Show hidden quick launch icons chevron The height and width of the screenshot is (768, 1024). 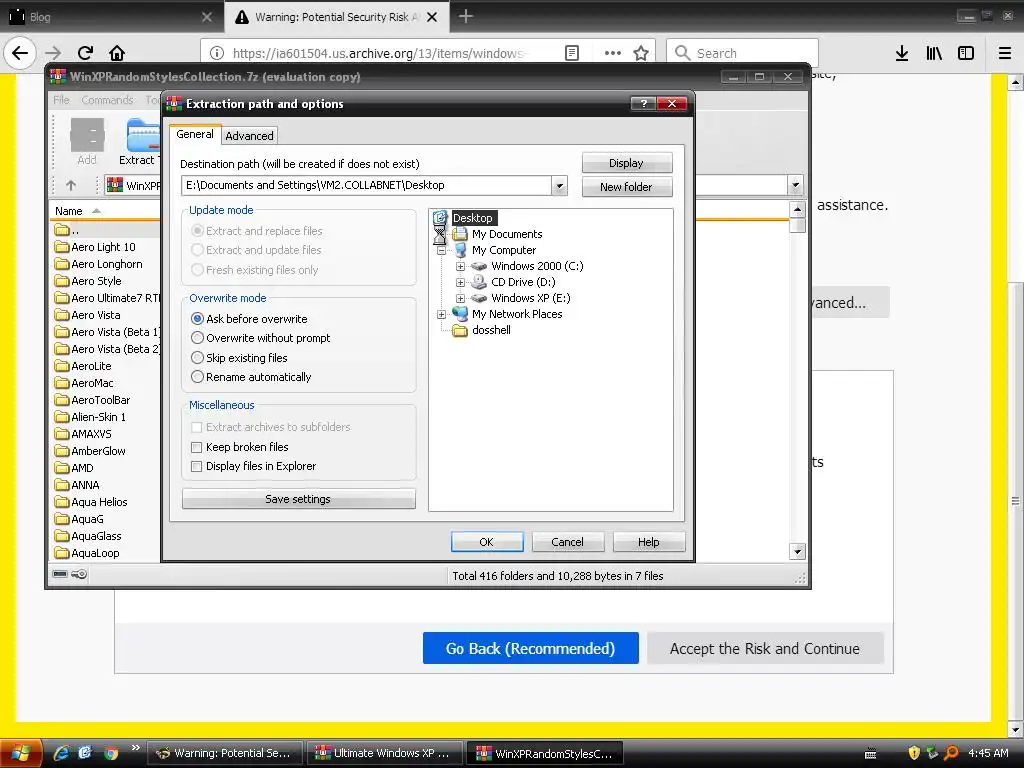[135, 748]
